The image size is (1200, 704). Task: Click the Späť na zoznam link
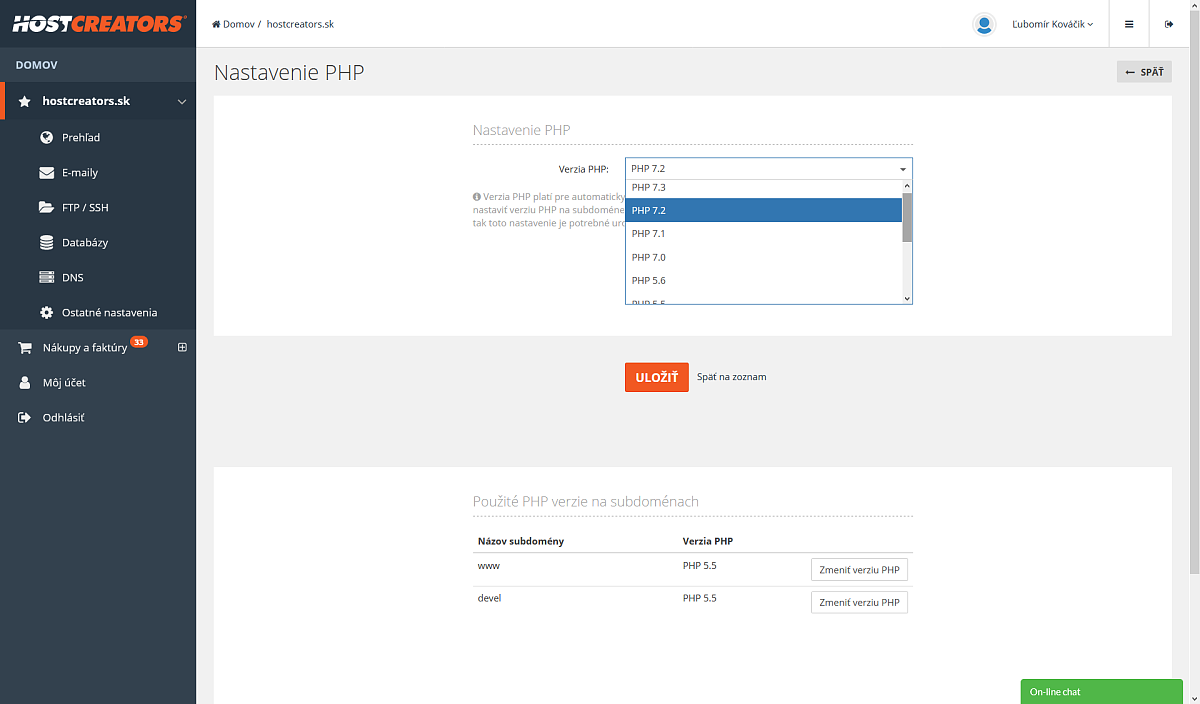point(731,377)
